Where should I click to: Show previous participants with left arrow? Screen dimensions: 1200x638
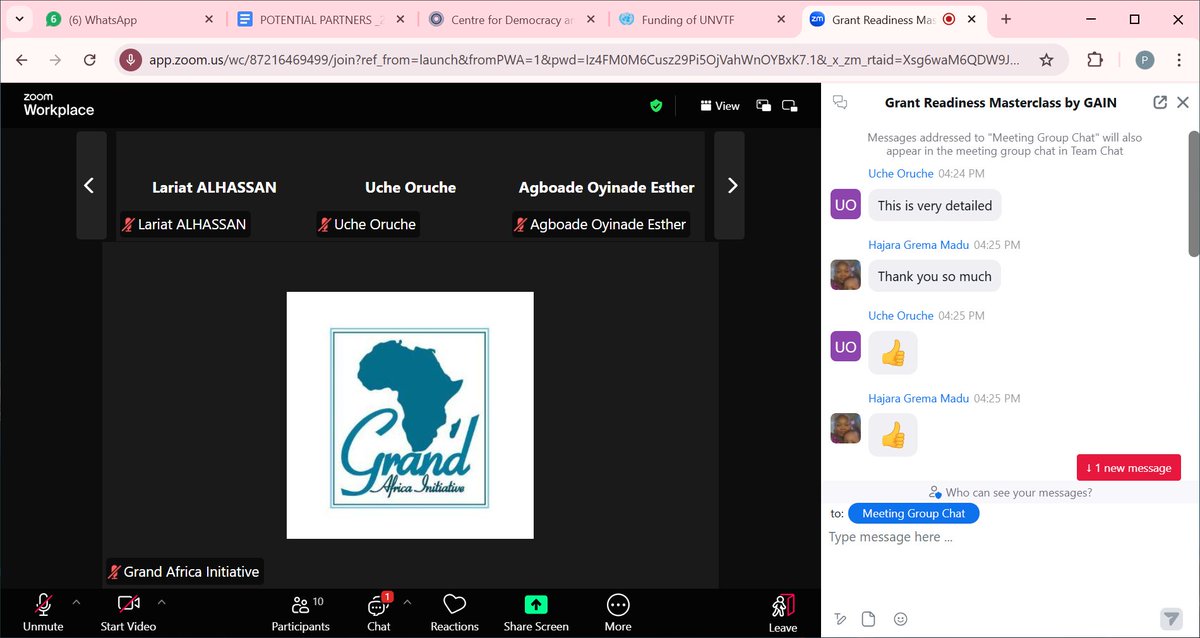point(89,185)
